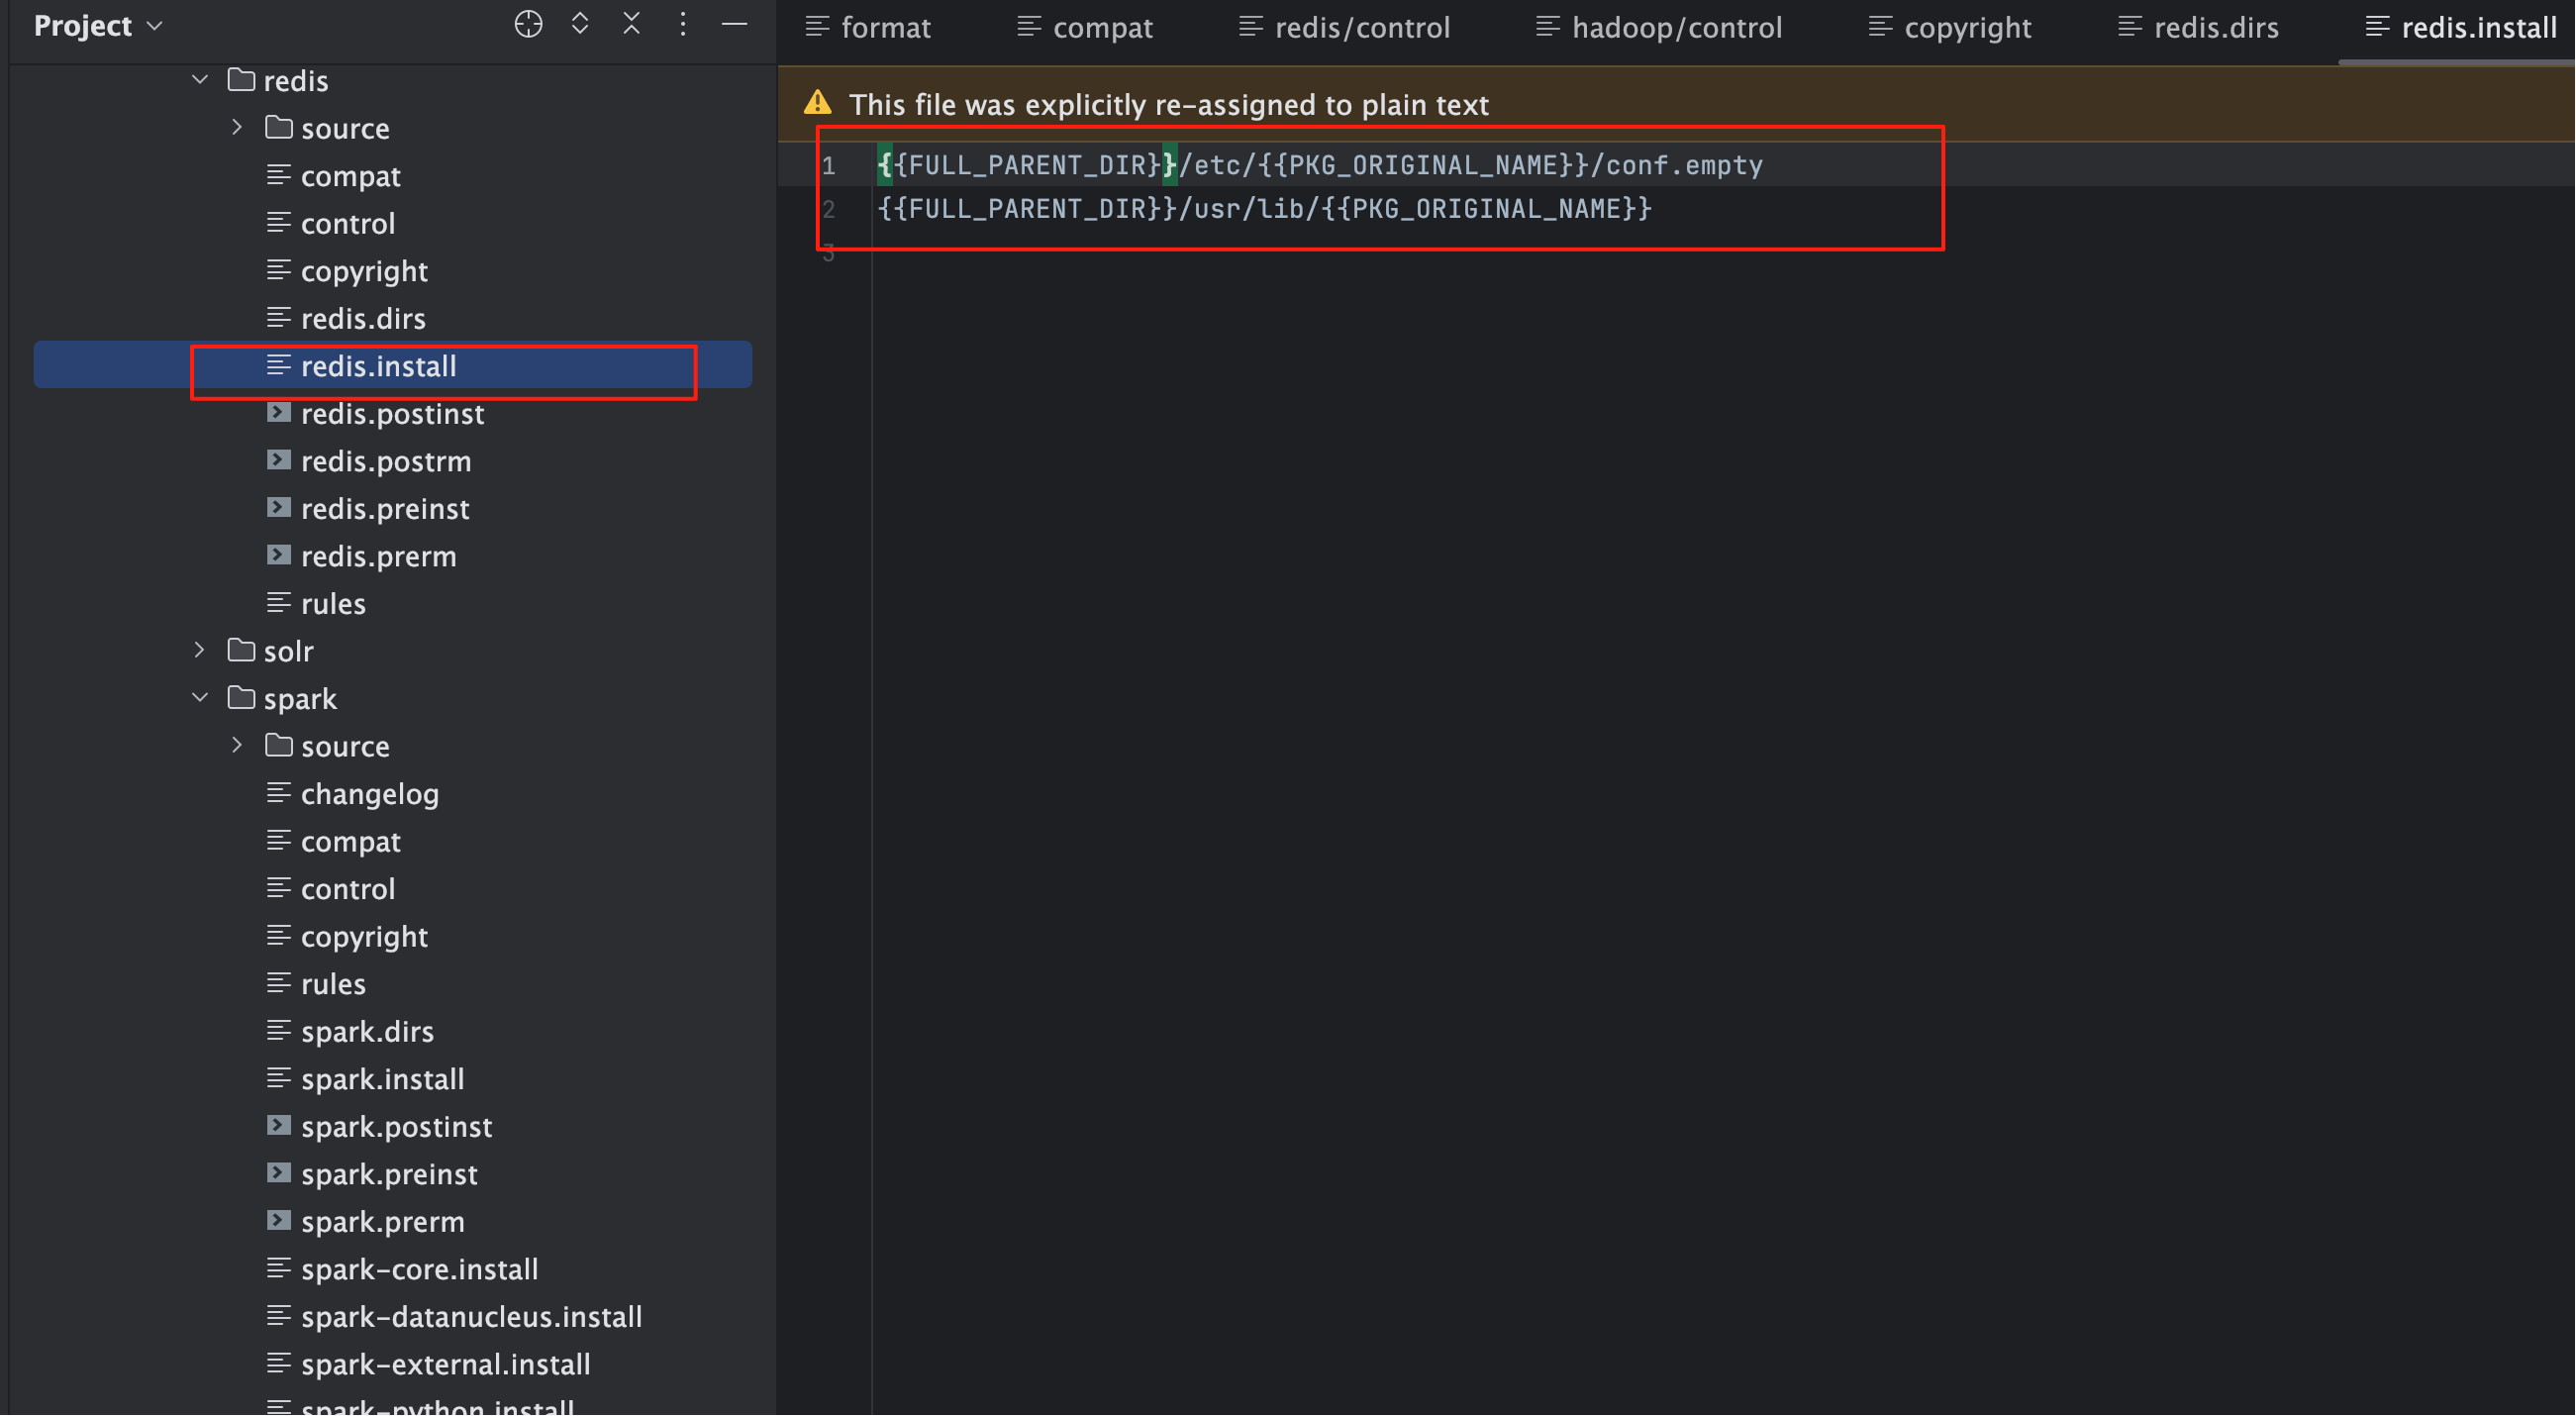Place cursor in line 2 /usr/lib path

(1248, 208)
